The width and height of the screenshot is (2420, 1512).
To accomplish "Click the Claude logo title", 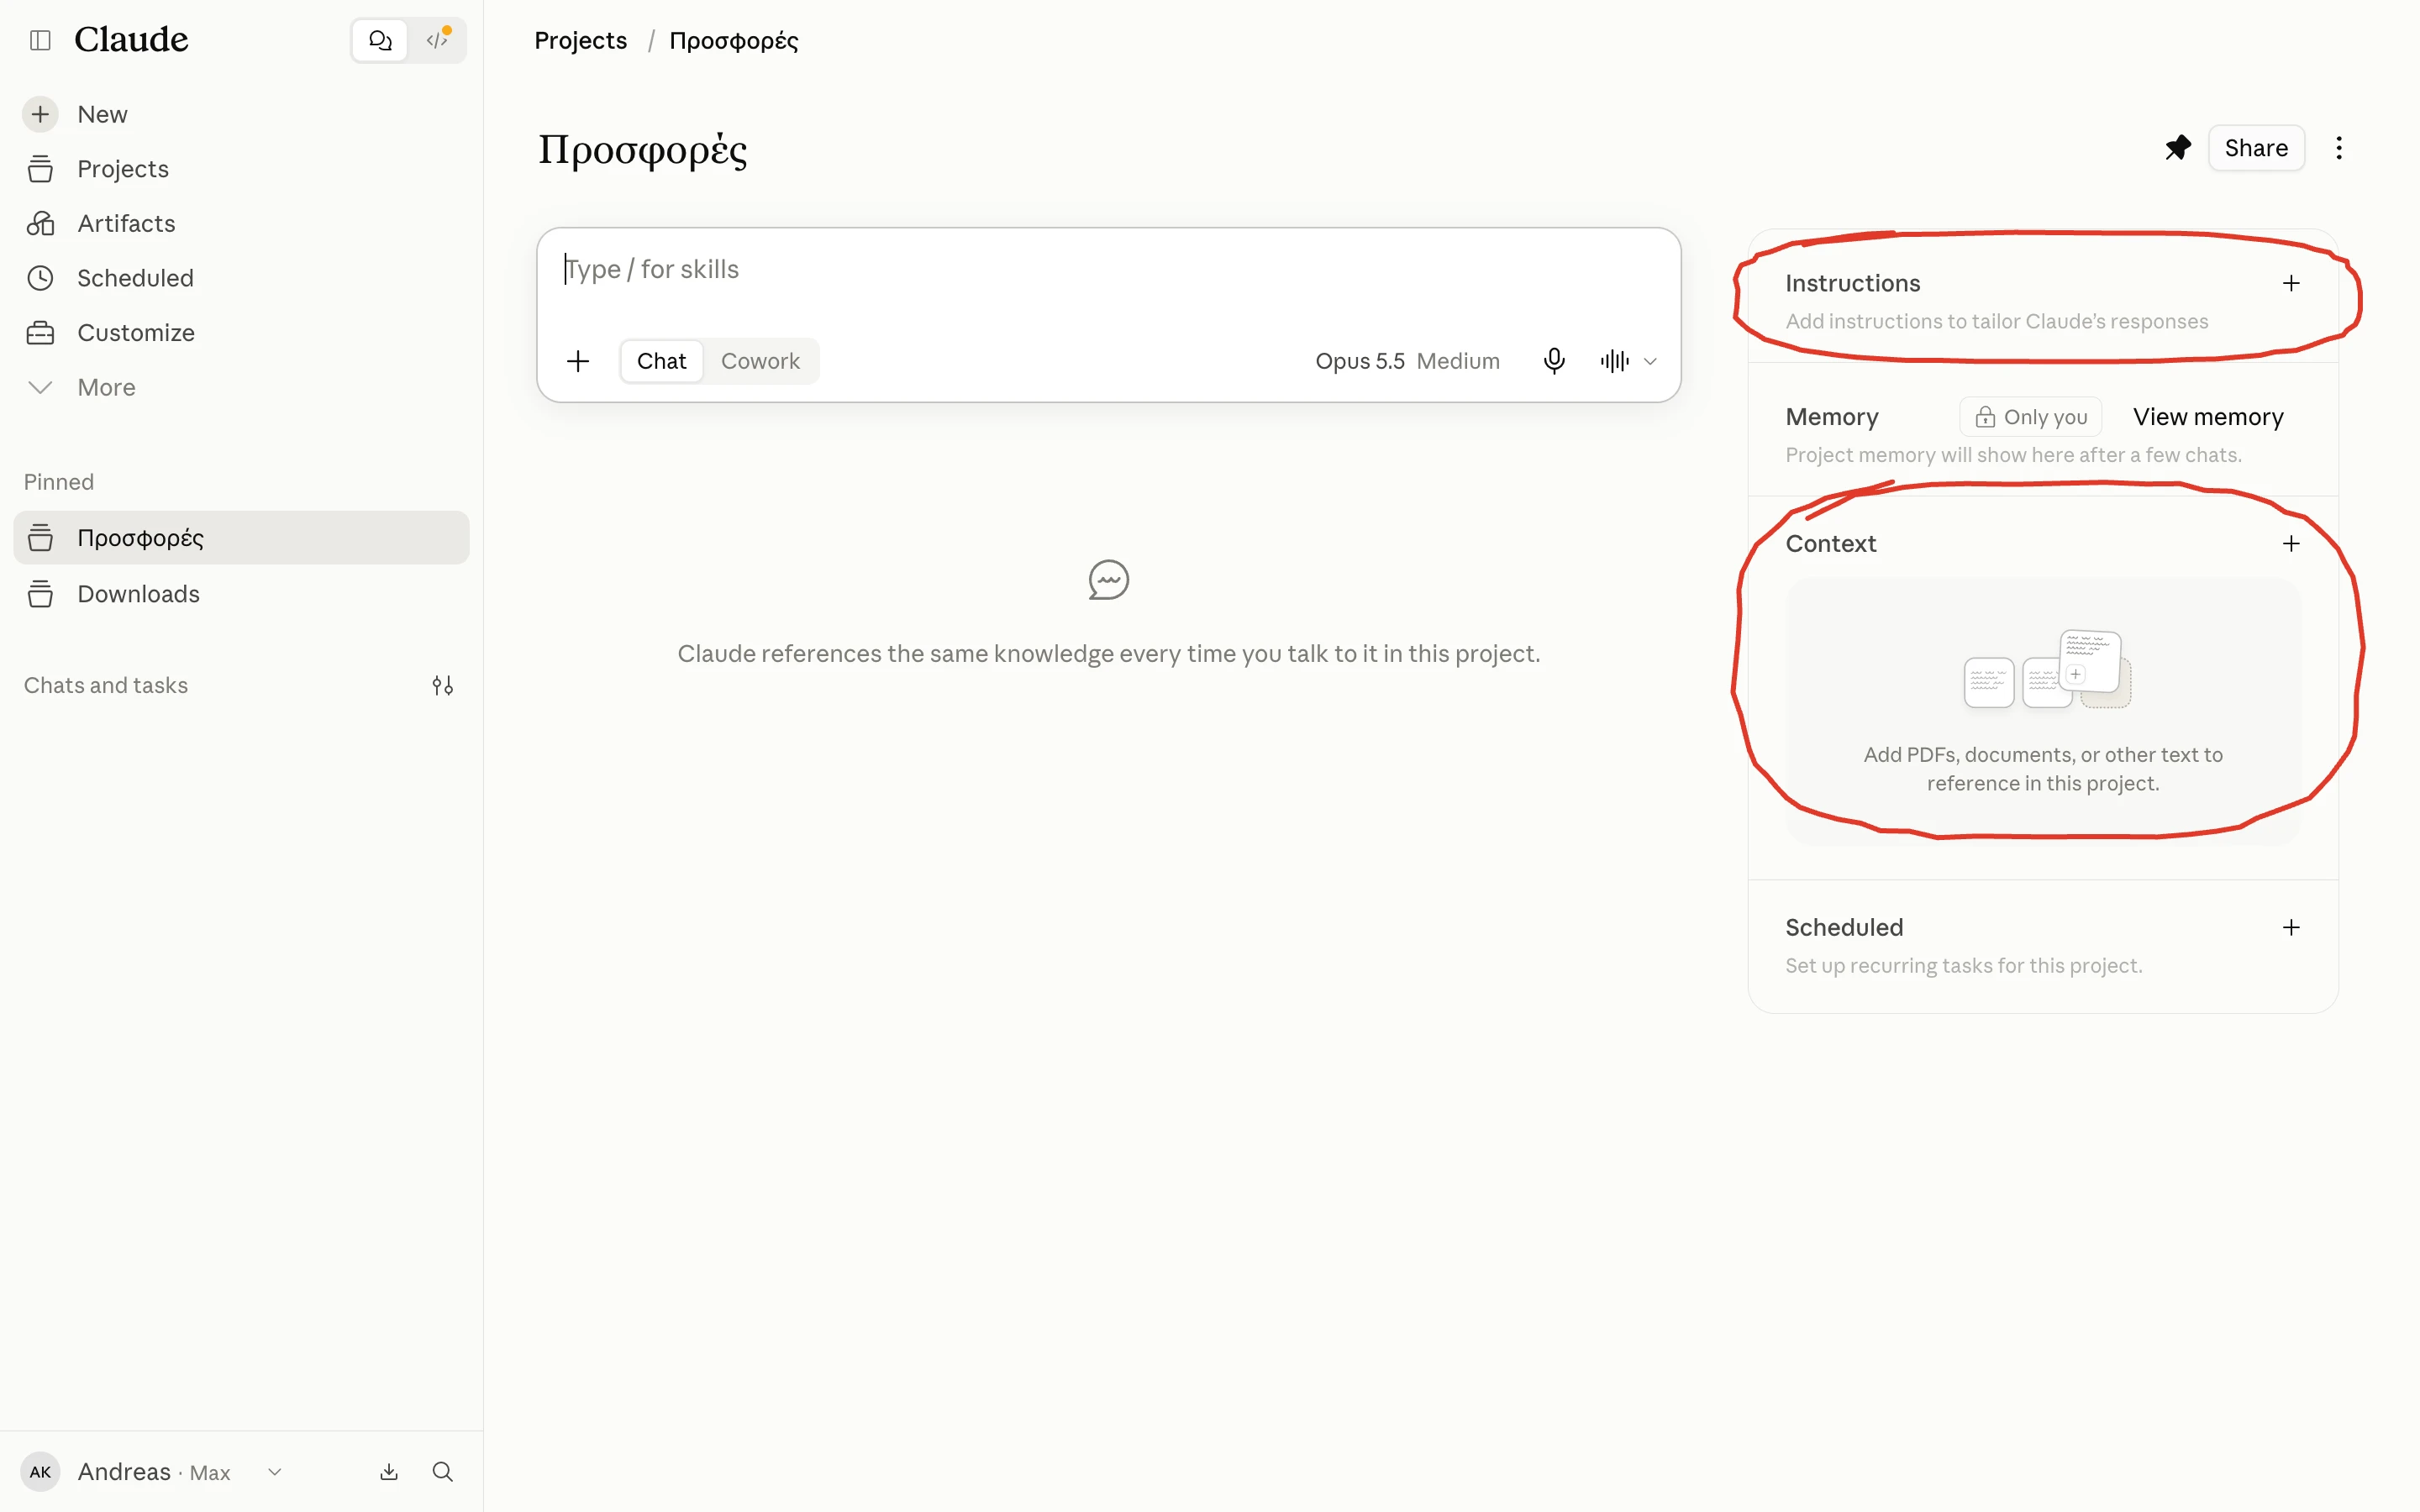I will point(131,40).
